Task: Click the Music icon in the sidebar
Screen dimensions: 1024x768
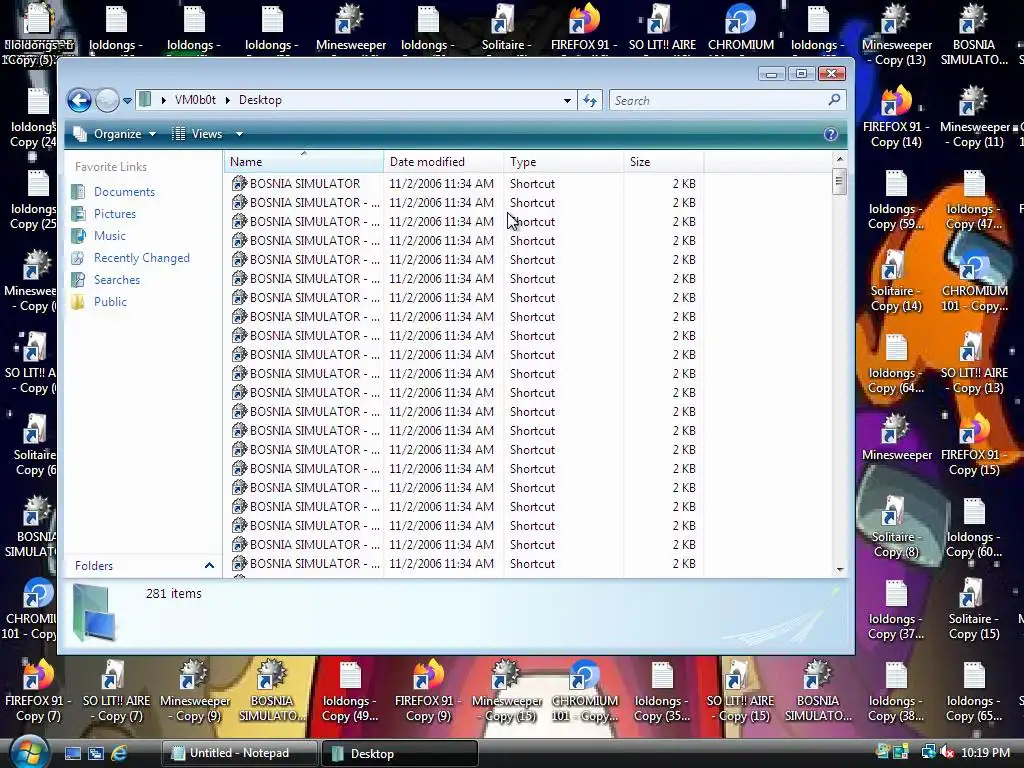Action: (x=78, y=236)
